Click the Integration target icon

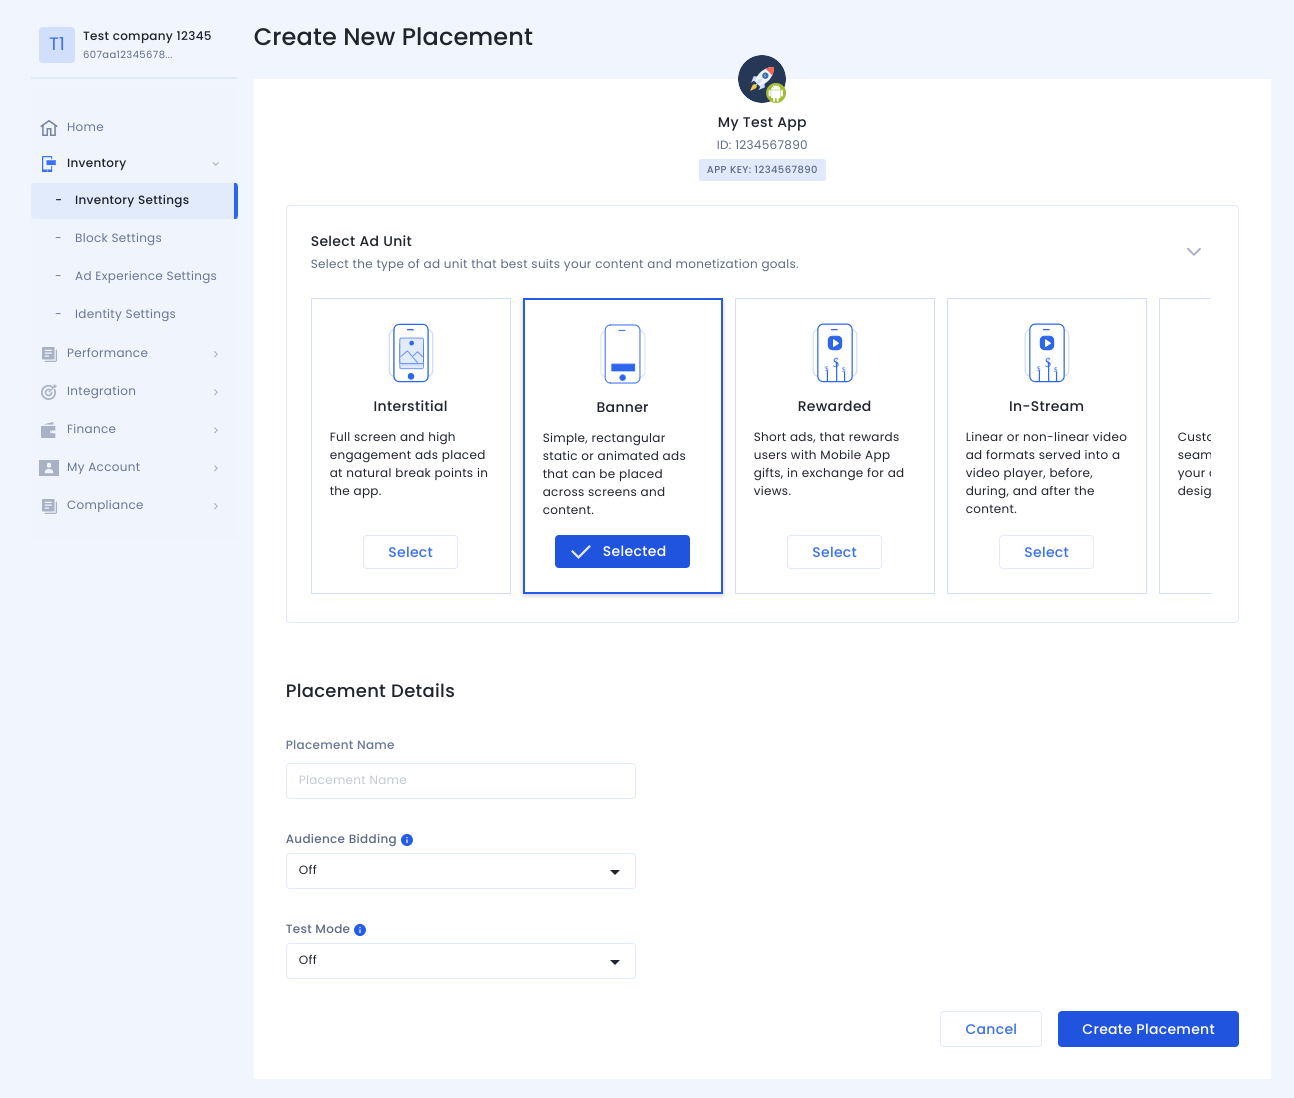(x=49, y=392)
